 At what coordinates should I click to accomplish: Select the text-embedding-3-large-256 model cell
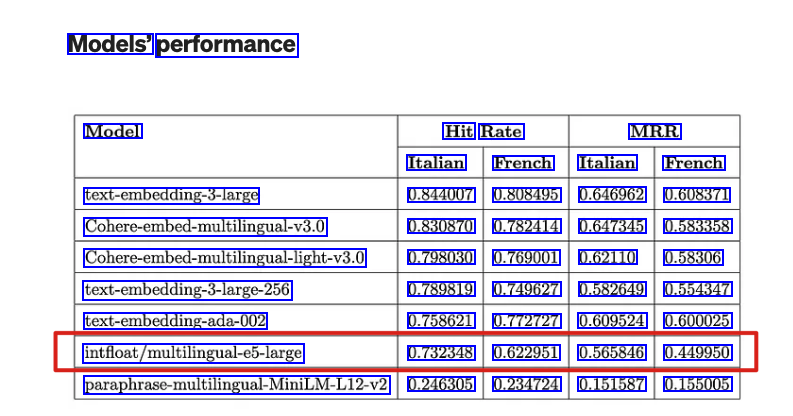click(188, 290)
